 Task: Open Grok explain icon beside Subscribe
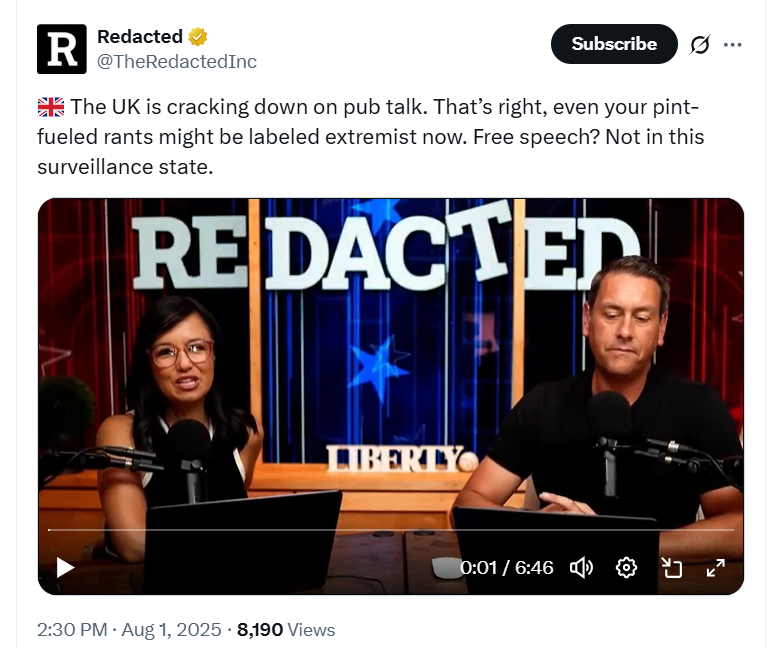700,45
